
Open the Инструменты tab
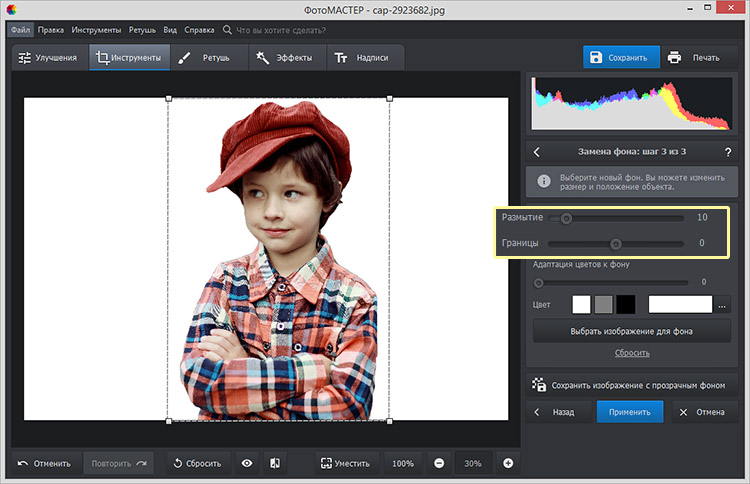pyautogui.click(x=128, y=57)
